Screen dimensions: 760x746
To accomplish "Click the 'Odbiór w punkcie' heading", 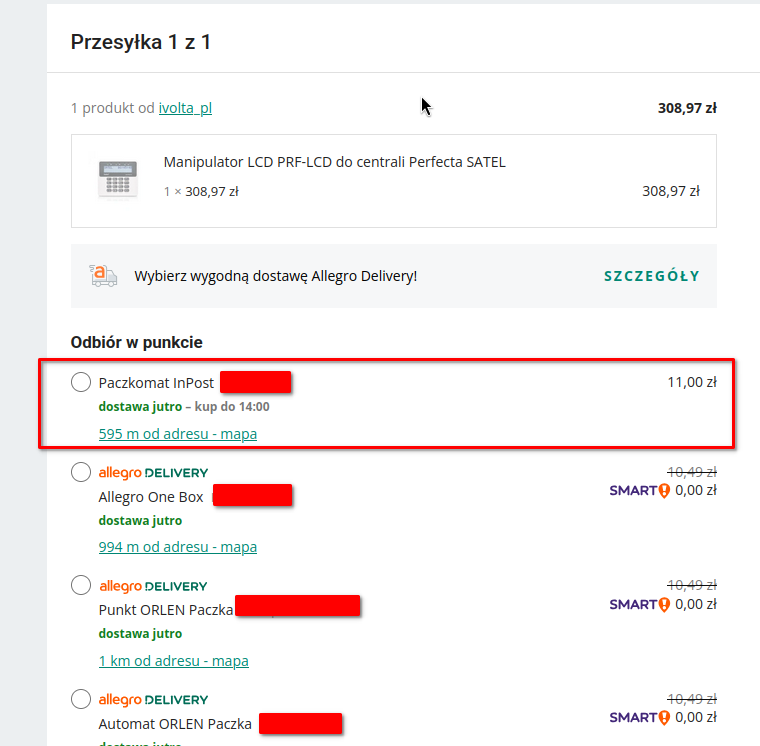I will tap(137, 342).
